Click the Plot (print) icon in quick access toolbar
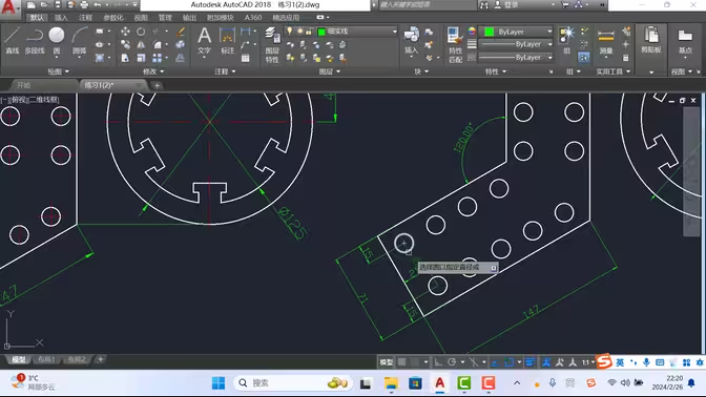Image resolution: width=706 pixels, height=397 pixels. click(84, 5)
